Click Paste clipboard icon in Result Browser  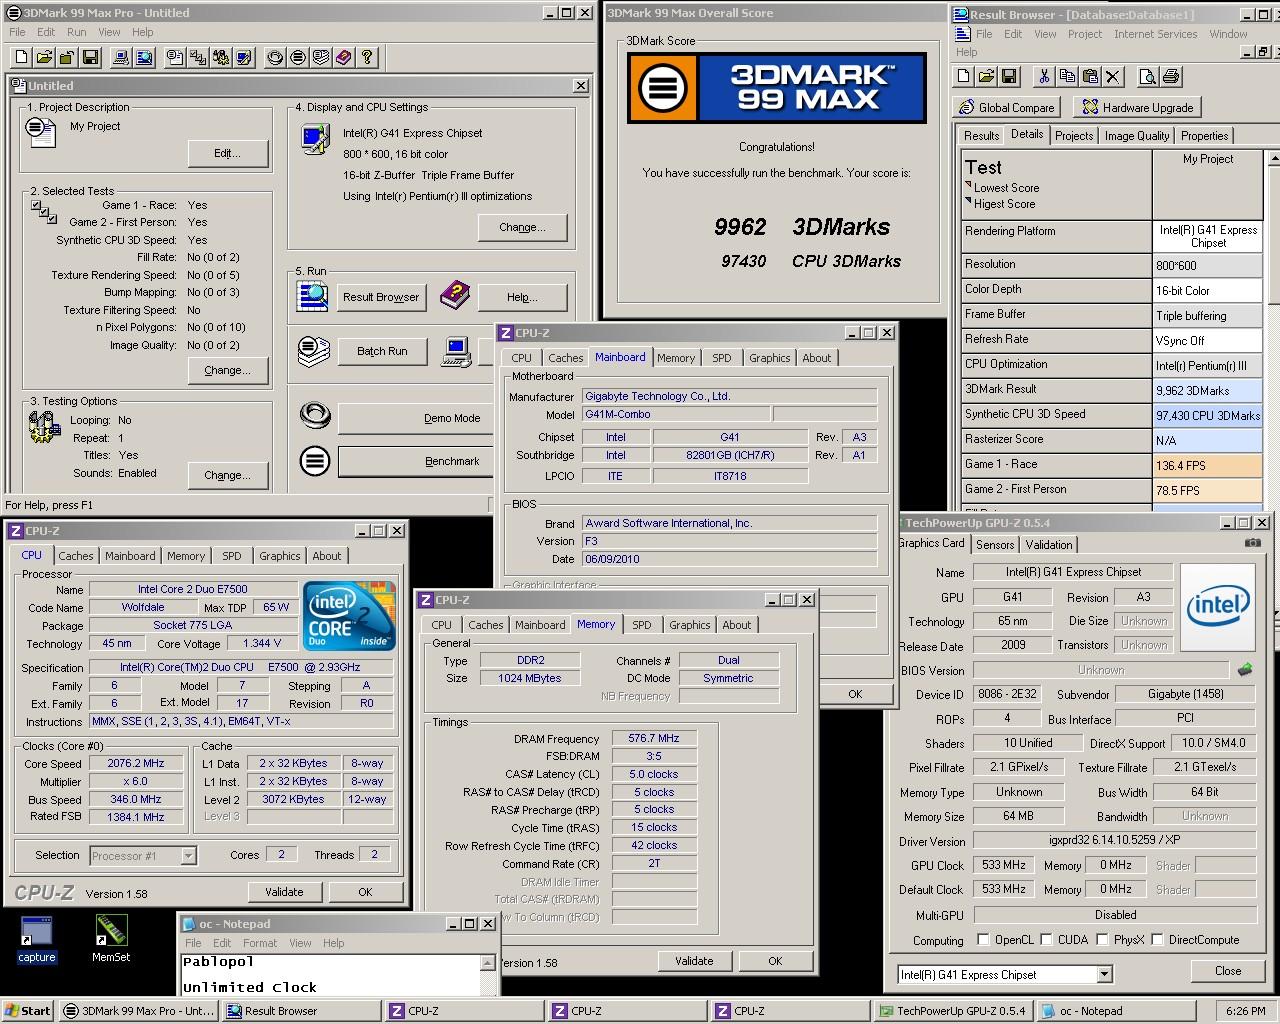1090,76
